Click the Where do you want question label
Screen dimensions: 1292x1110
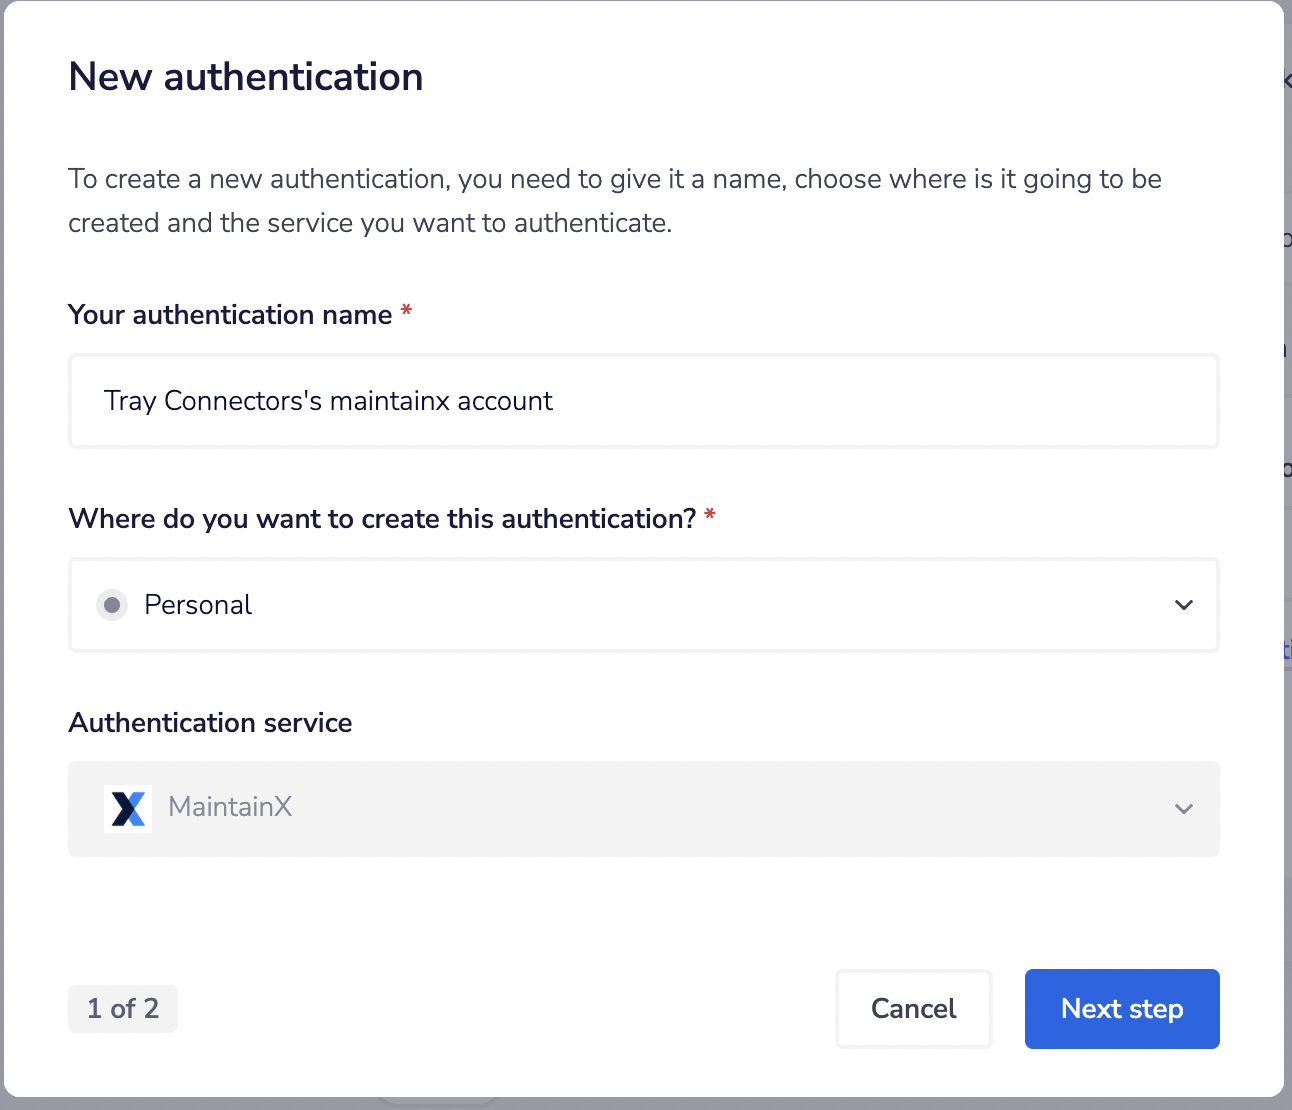(383, 518)
